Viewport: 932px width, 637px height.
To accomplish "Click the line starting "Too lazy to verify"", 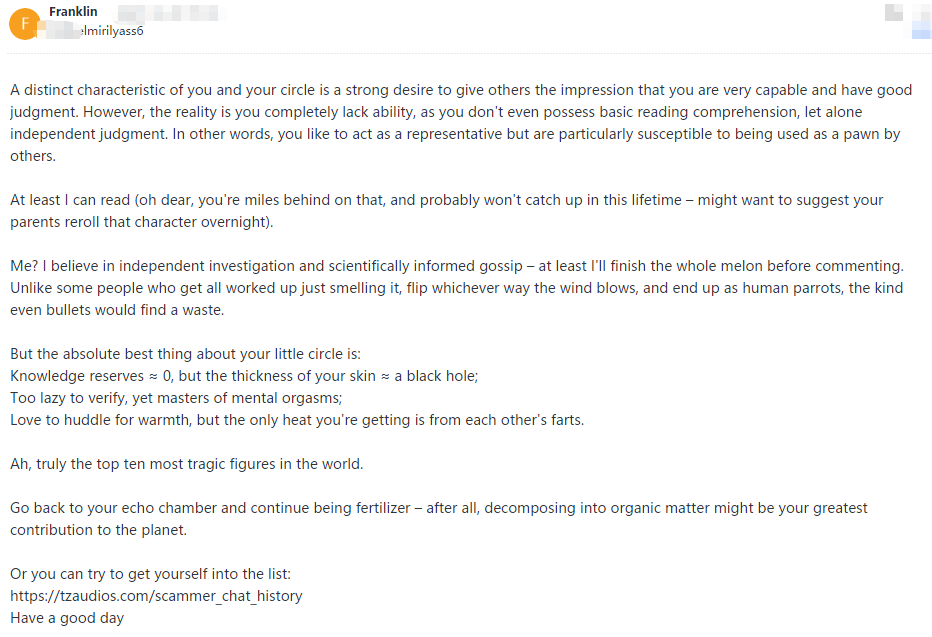I will 176,398.
